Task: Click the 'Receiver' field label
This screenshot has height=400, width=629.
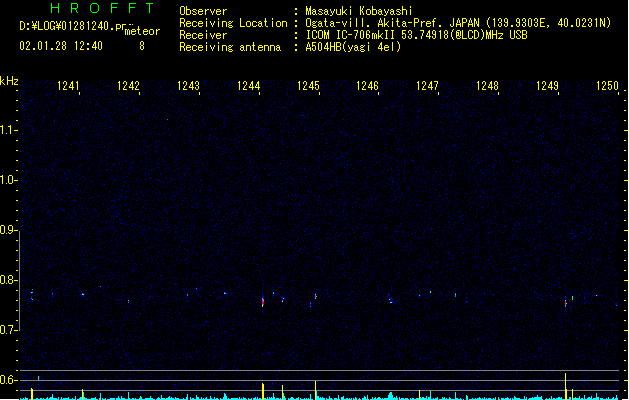Action: pyautogui.click(x=203, y=35)
